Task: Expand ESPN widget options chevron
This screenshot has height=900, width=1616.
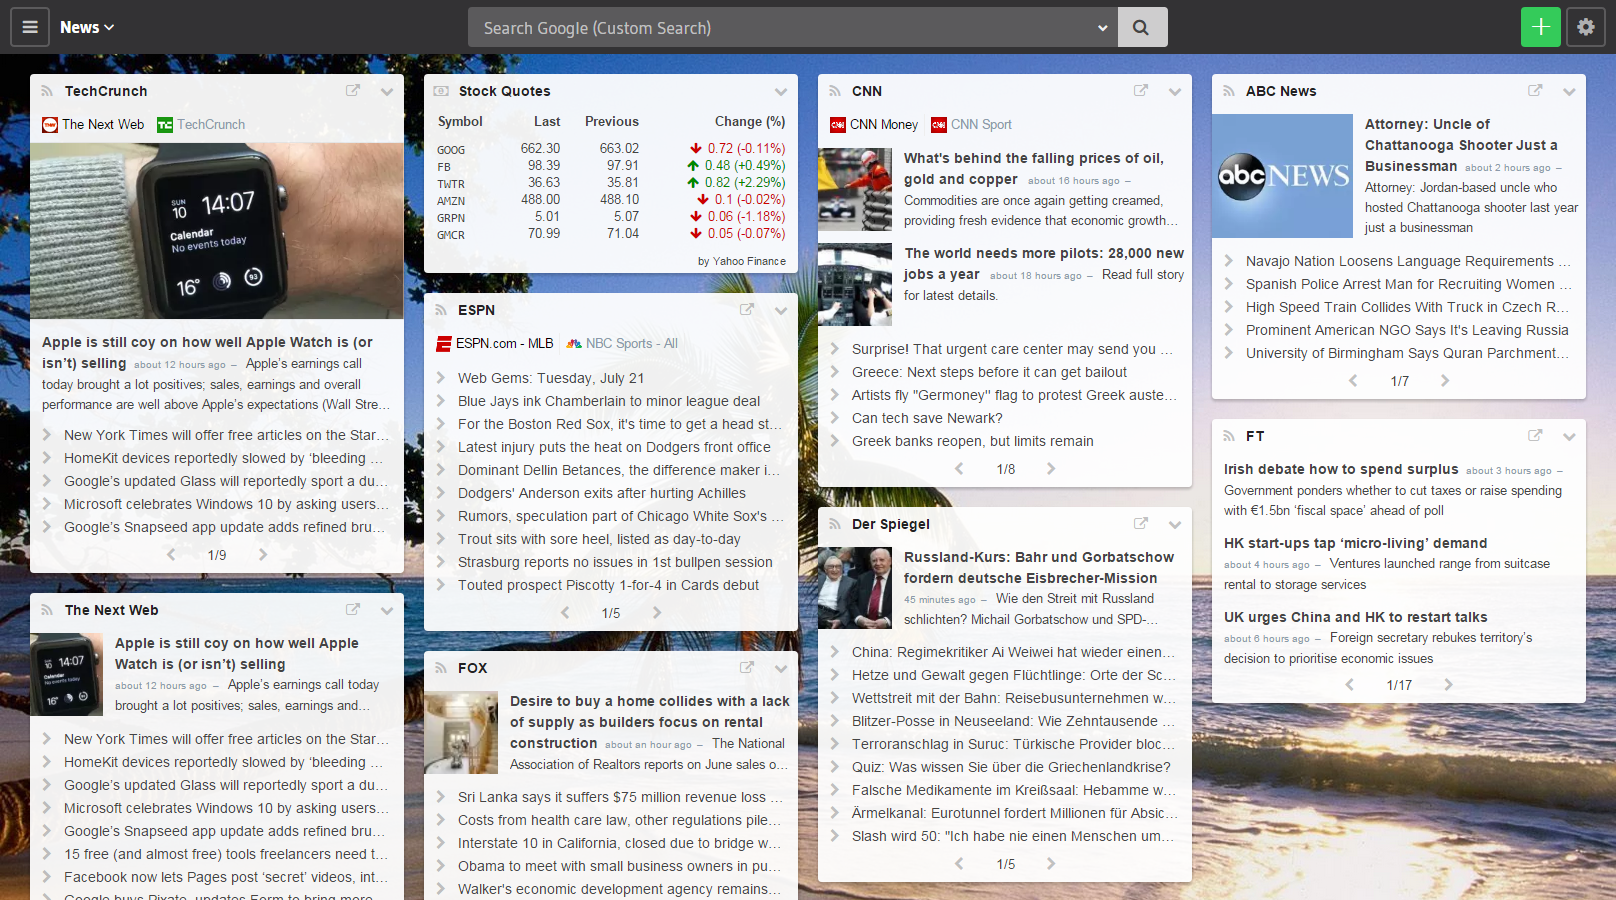Action: point(781,311)
